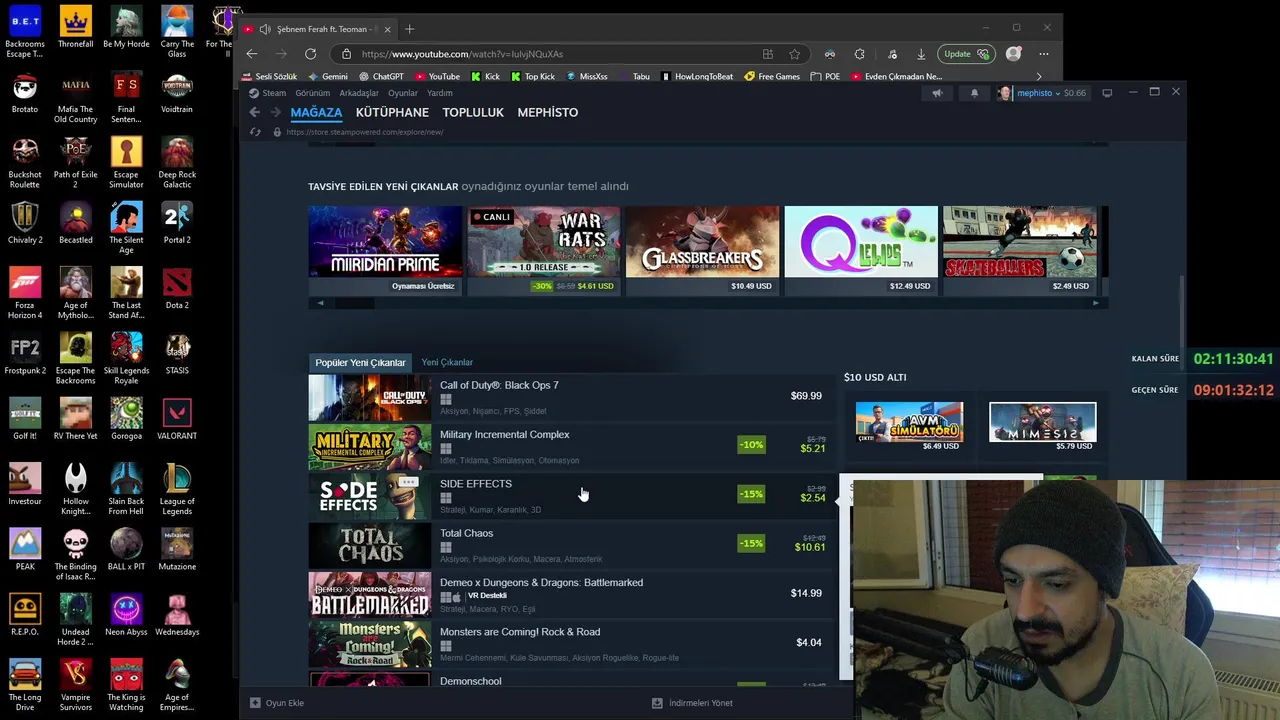
Task: Show more bookmarks chevron in browser
Action: point(1038,76)
